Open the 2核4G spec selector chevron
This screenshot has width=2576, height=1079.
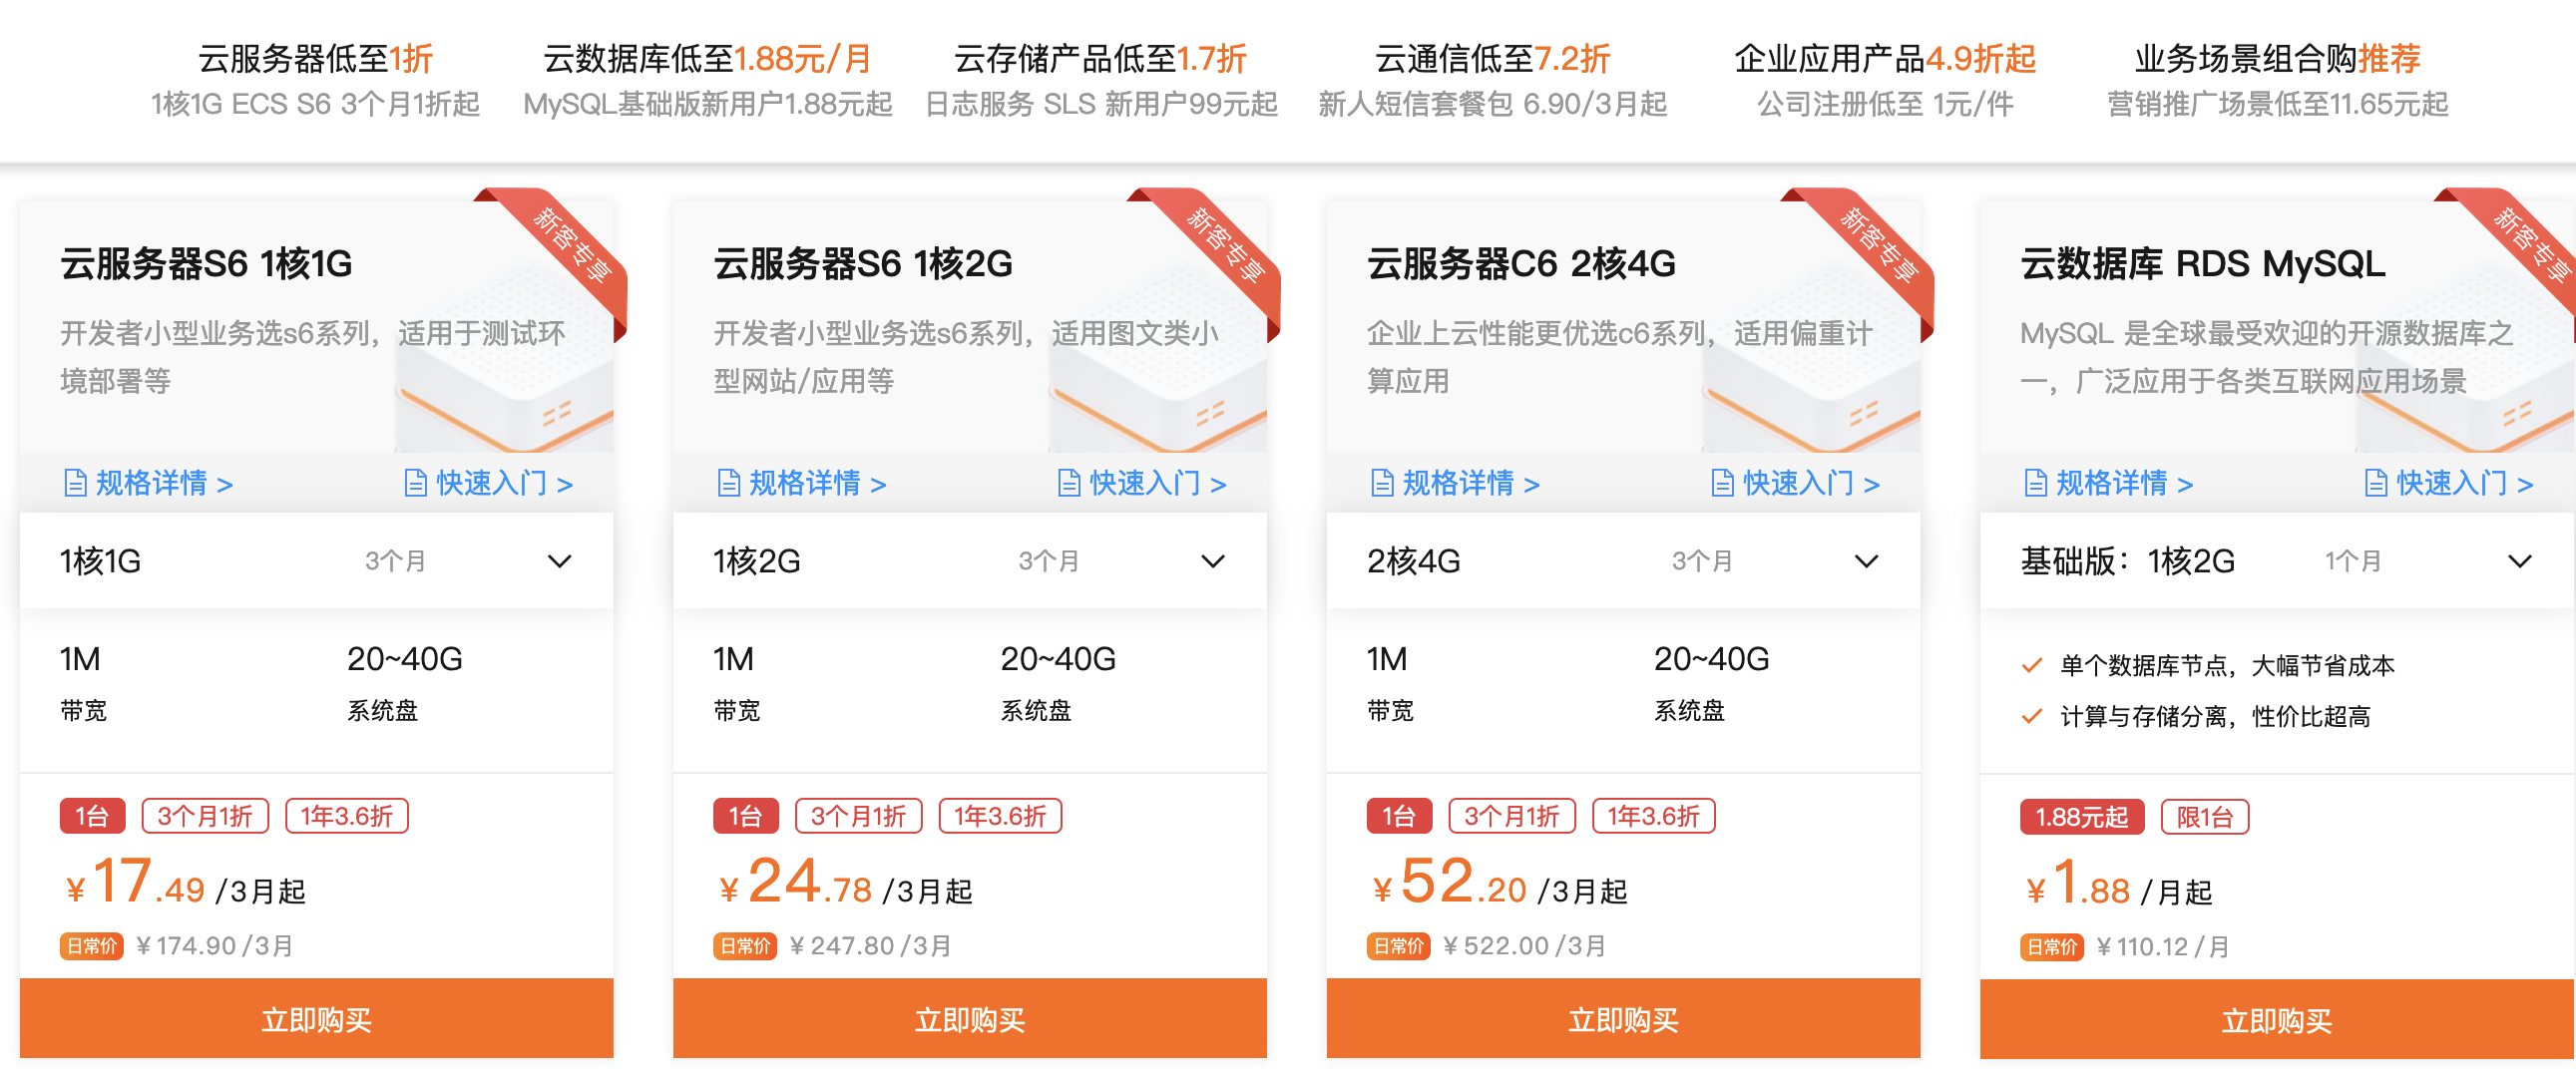point(1867,561)
